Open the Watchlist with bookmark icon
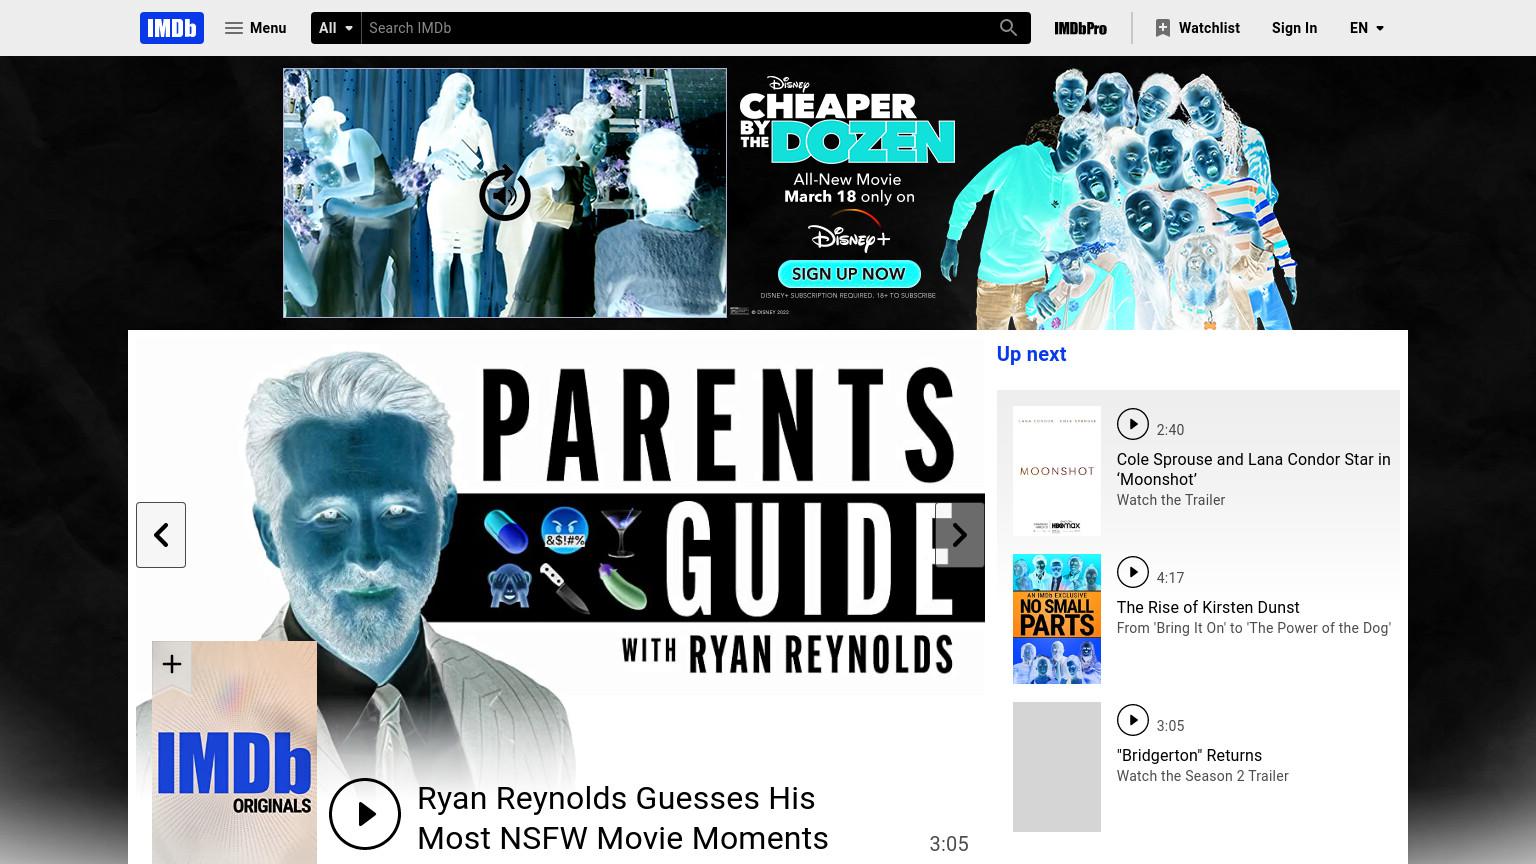 tap(1197, 28)
